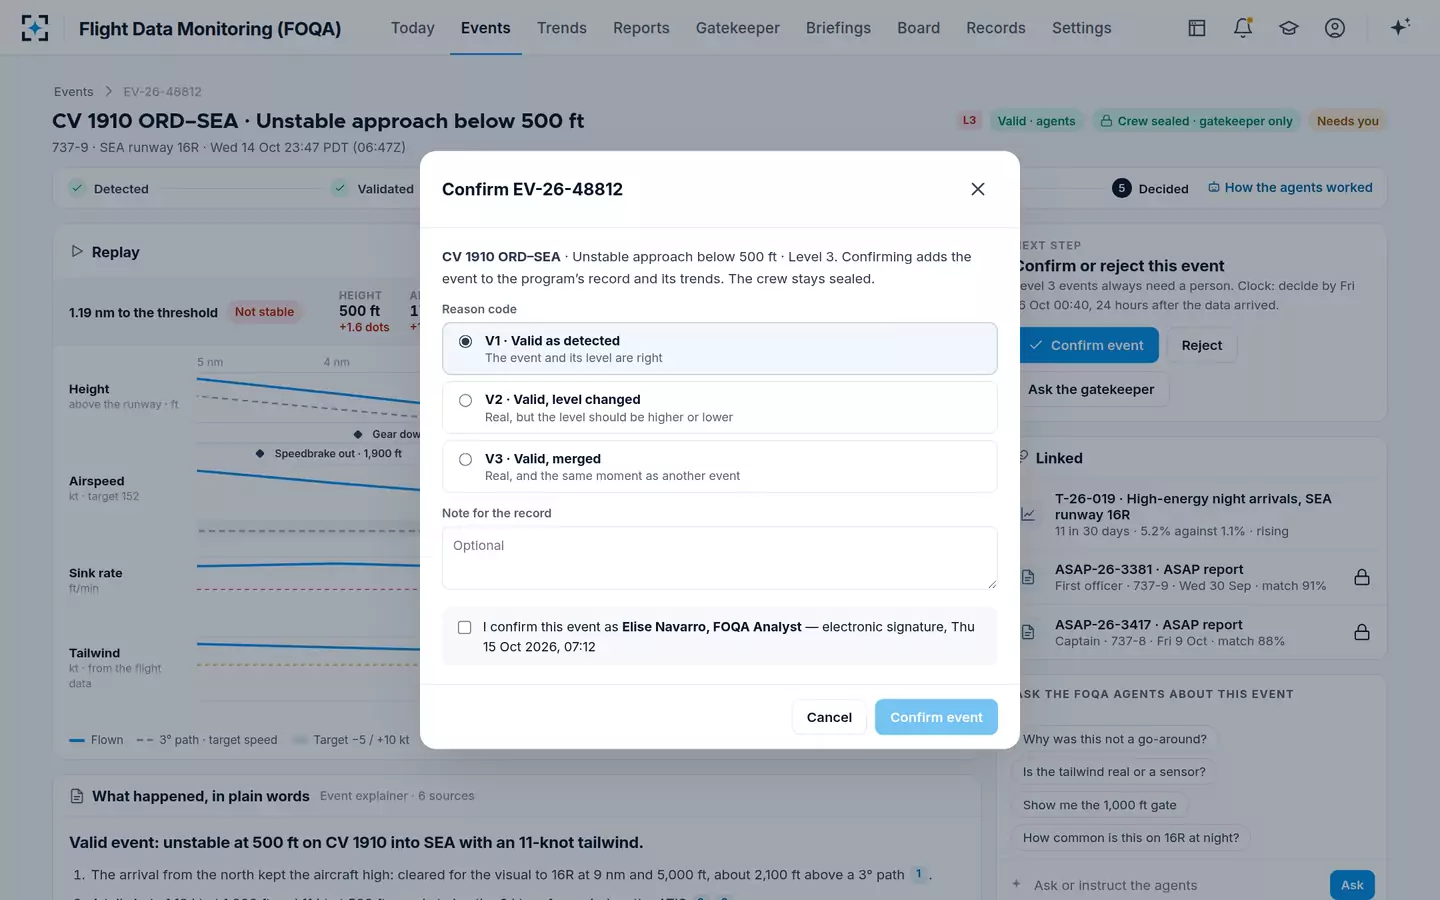Click the FOQA app logo icon
The height and width of the screenshot is (900, 1440).
tap(35, 28)
